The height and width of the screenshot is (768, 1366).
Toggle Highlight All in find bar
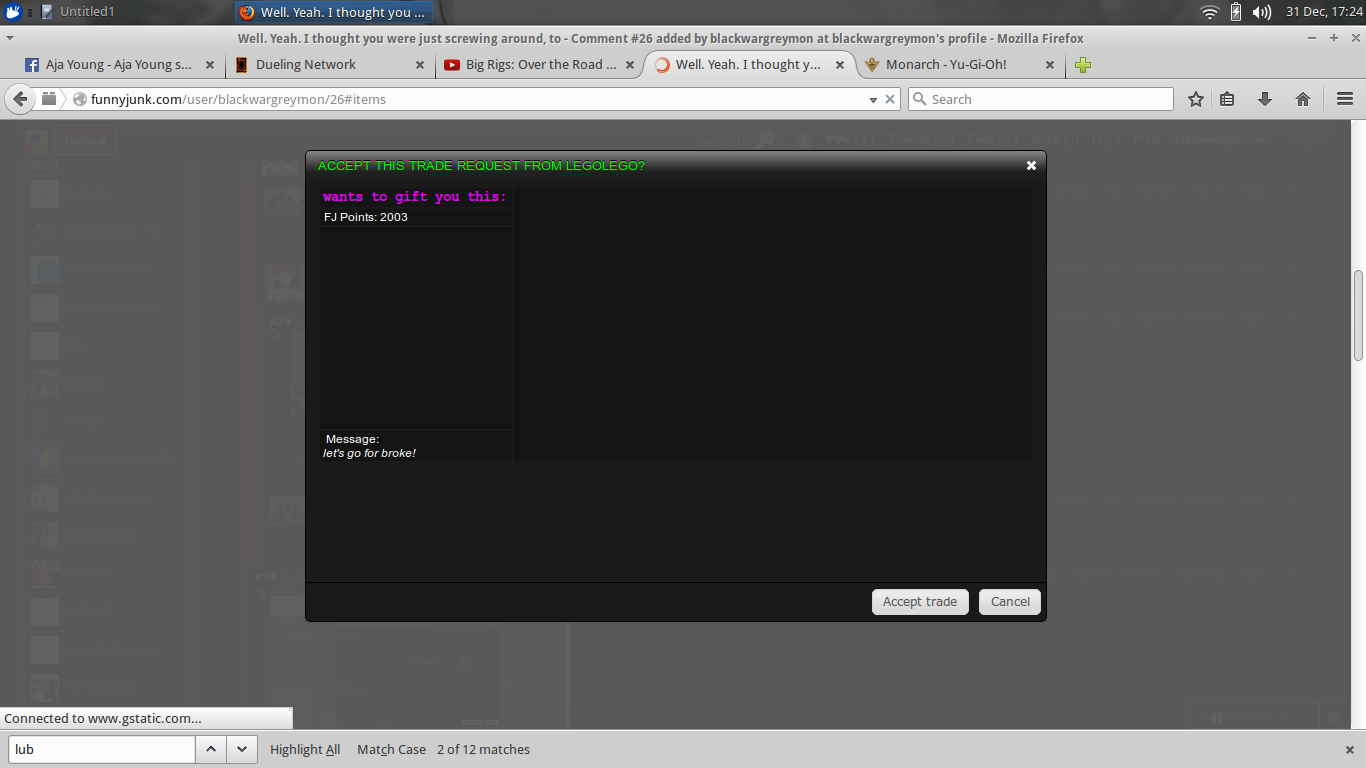(305, 749)
